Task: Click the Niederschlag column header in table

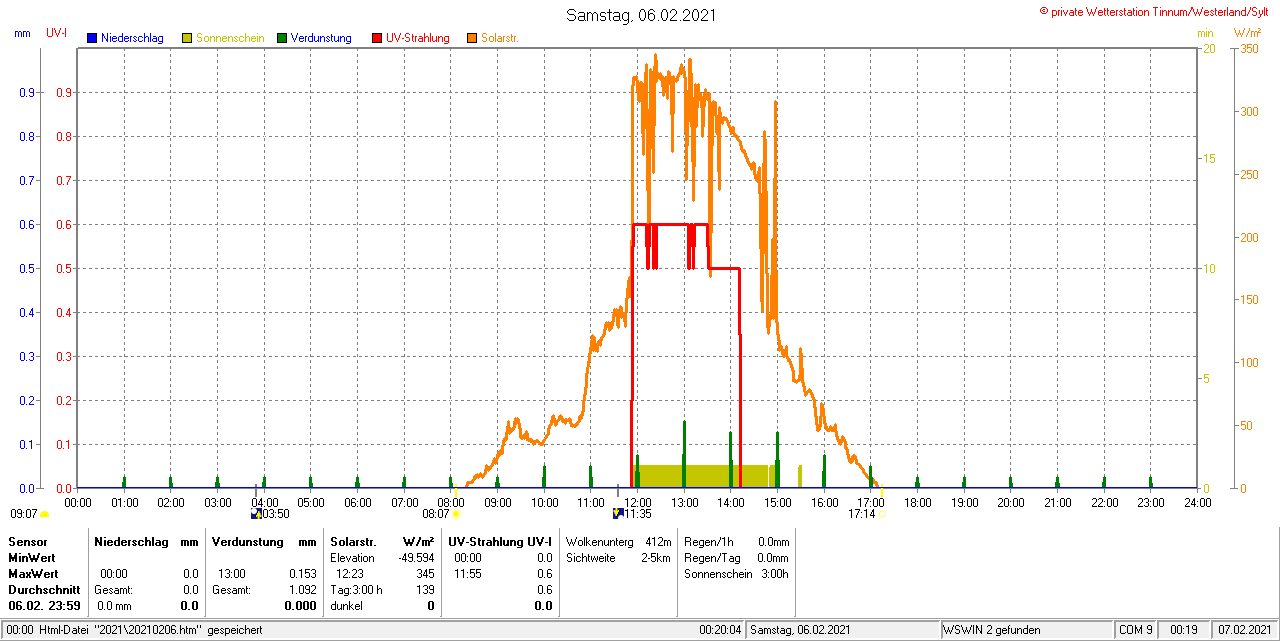Action: [x=131, y=541]
